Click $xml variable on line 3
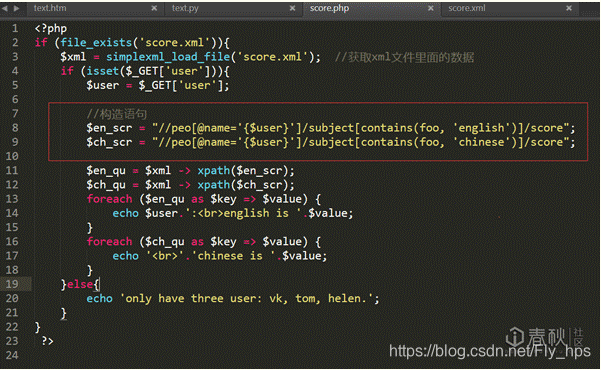The height and width of the screenshot is (370, 601). click(x=73, y=57)
